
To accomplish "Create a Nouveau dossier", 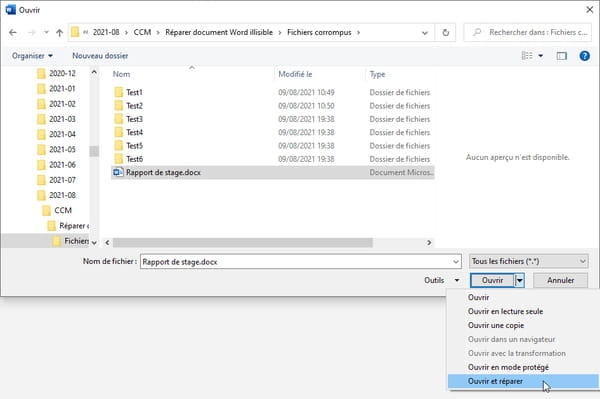I will tap(100, 56).
